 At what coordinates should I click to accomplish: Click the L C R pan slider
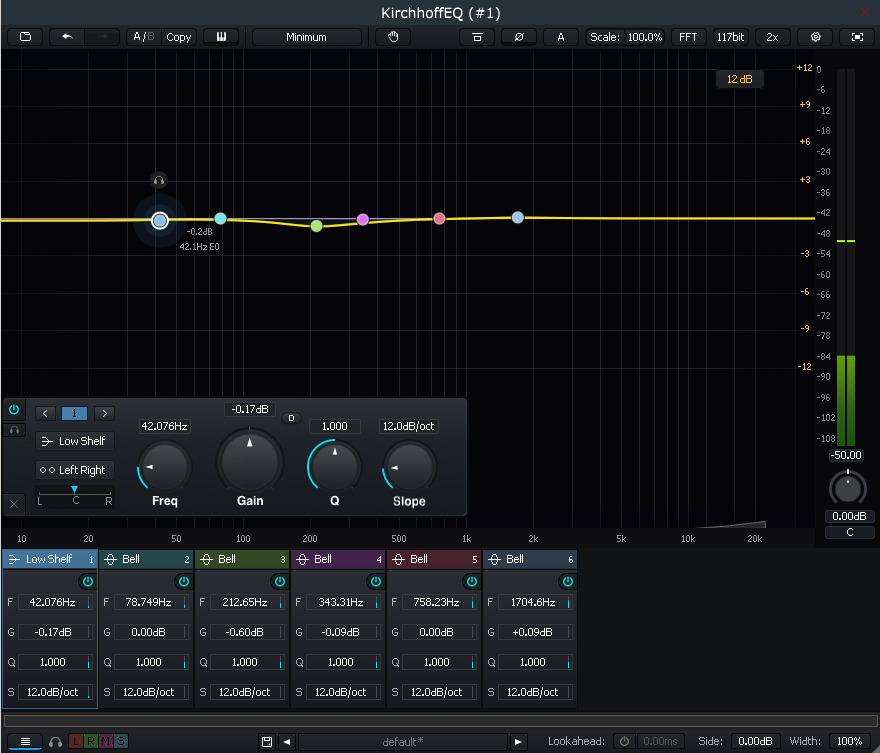[75, 496]
